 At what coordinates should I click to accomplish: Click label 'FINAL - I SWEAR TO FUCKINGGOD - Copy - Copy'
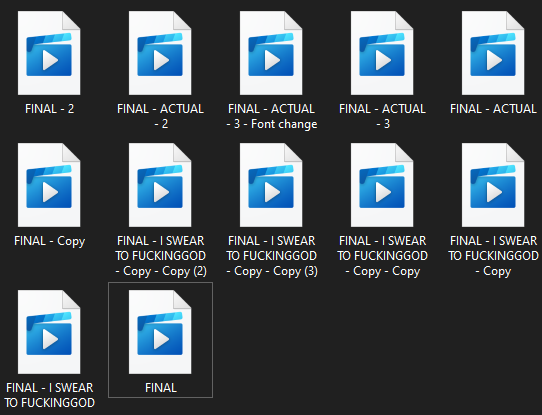[x=383, y=256]
